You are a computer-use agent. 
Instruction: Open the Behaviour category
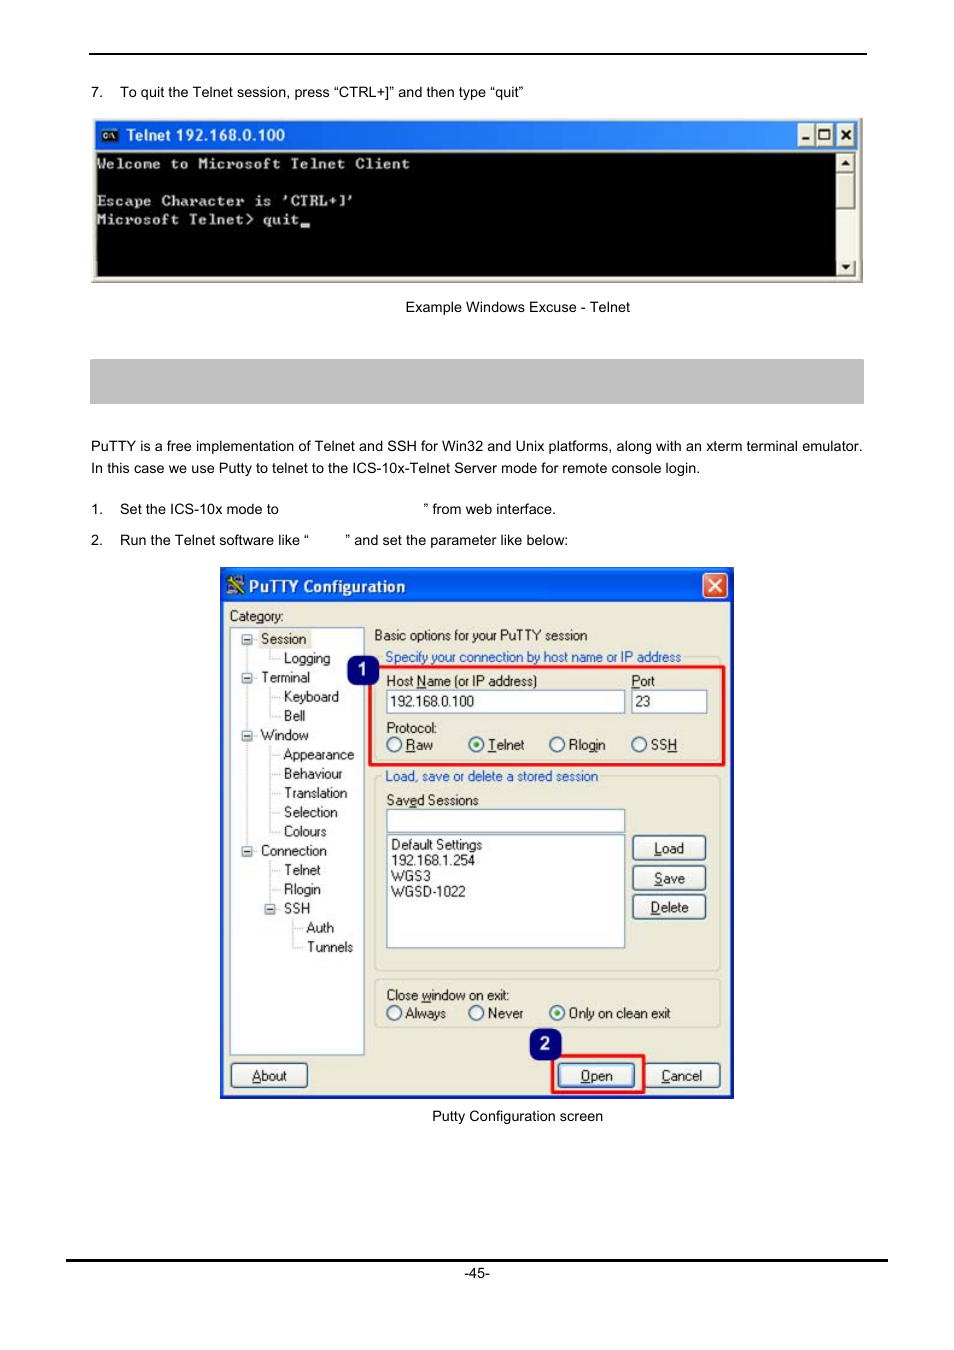(313, 774)
